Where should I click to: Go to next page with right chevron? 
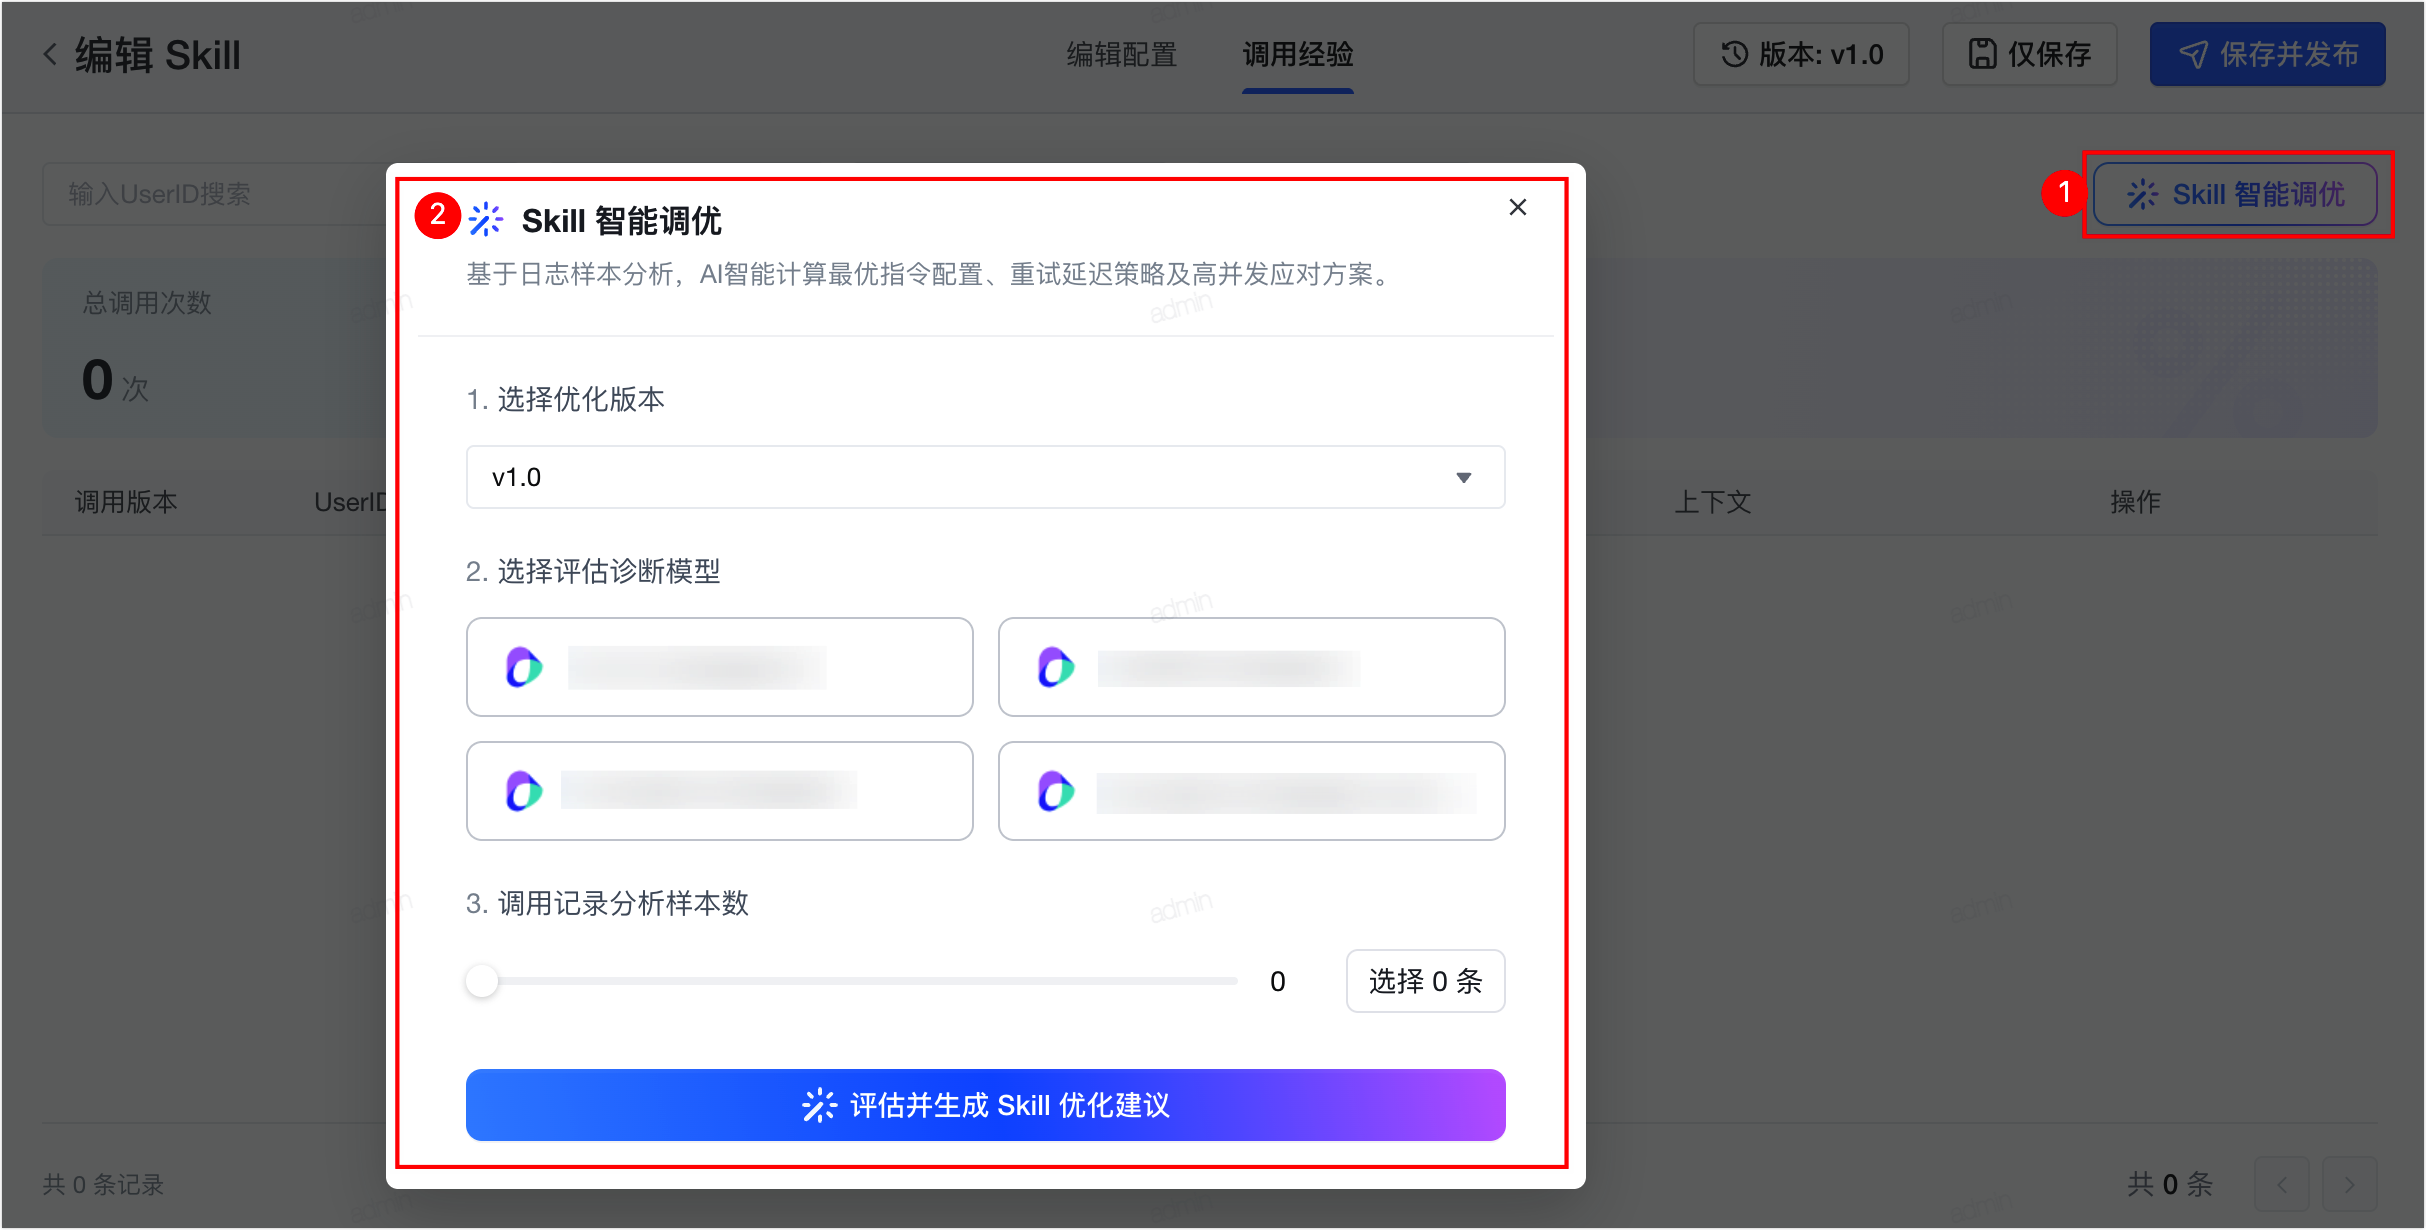pyautogui.click(x=2349, y=1185)
